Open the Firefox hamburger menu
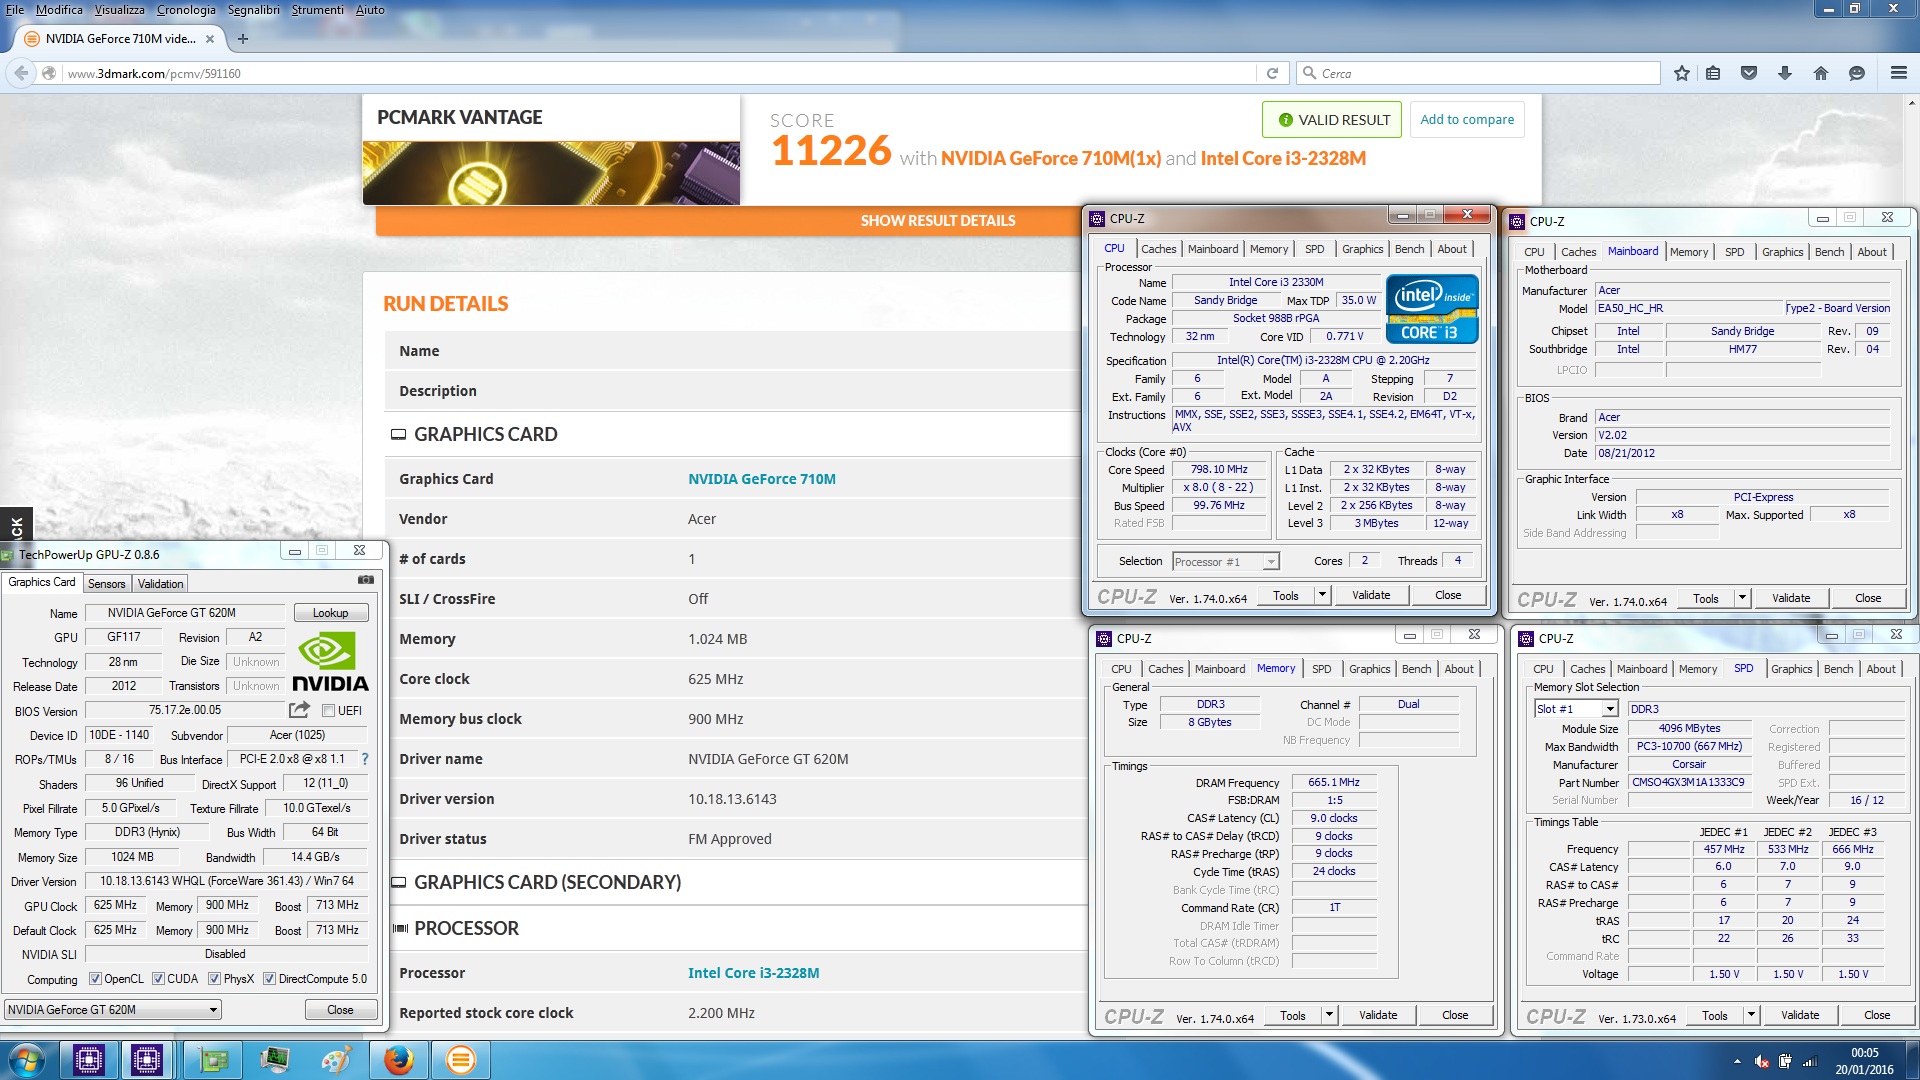The image size is (1920, 1080). pos(1899,73)
